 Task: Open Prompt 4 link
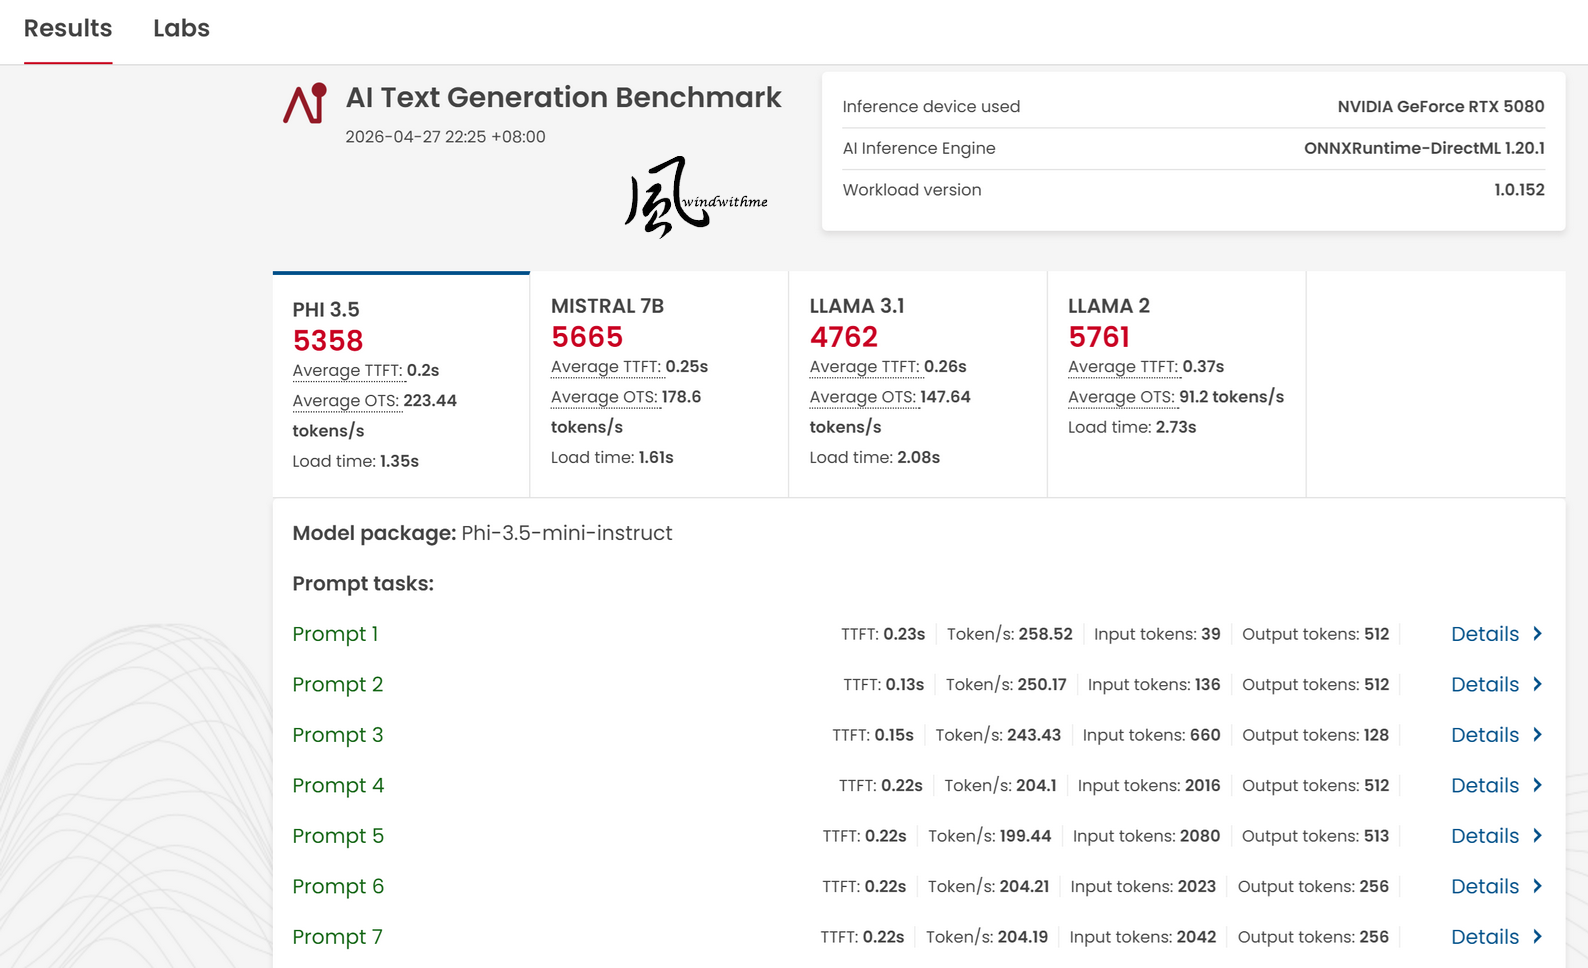(x=338, y=786)
